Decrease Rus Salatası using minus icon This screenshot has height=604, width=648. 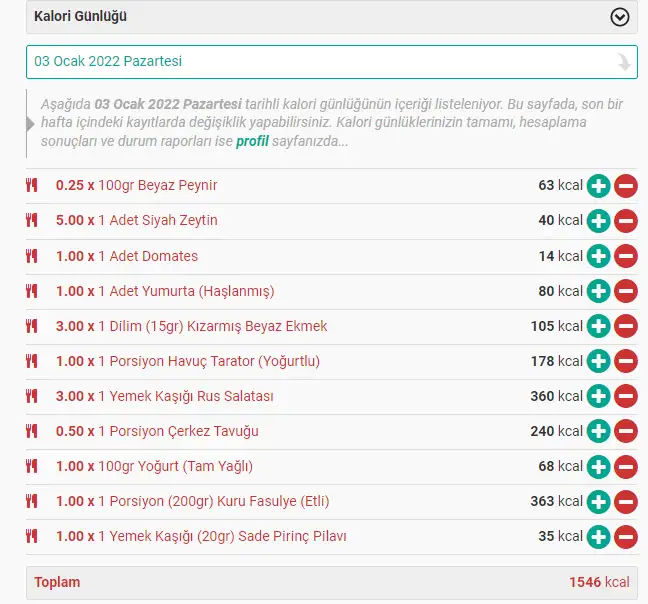click(626, 396)
